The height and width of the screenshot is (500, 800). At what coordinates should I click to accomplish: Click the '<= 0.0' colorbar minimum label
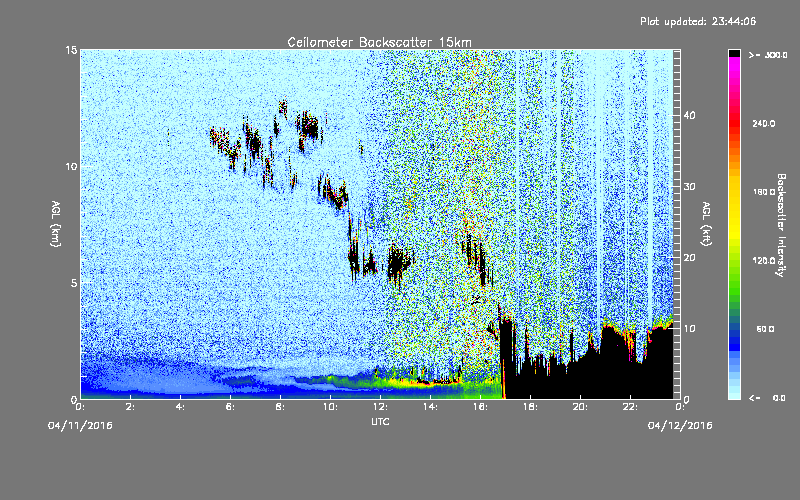coord(767,398)
